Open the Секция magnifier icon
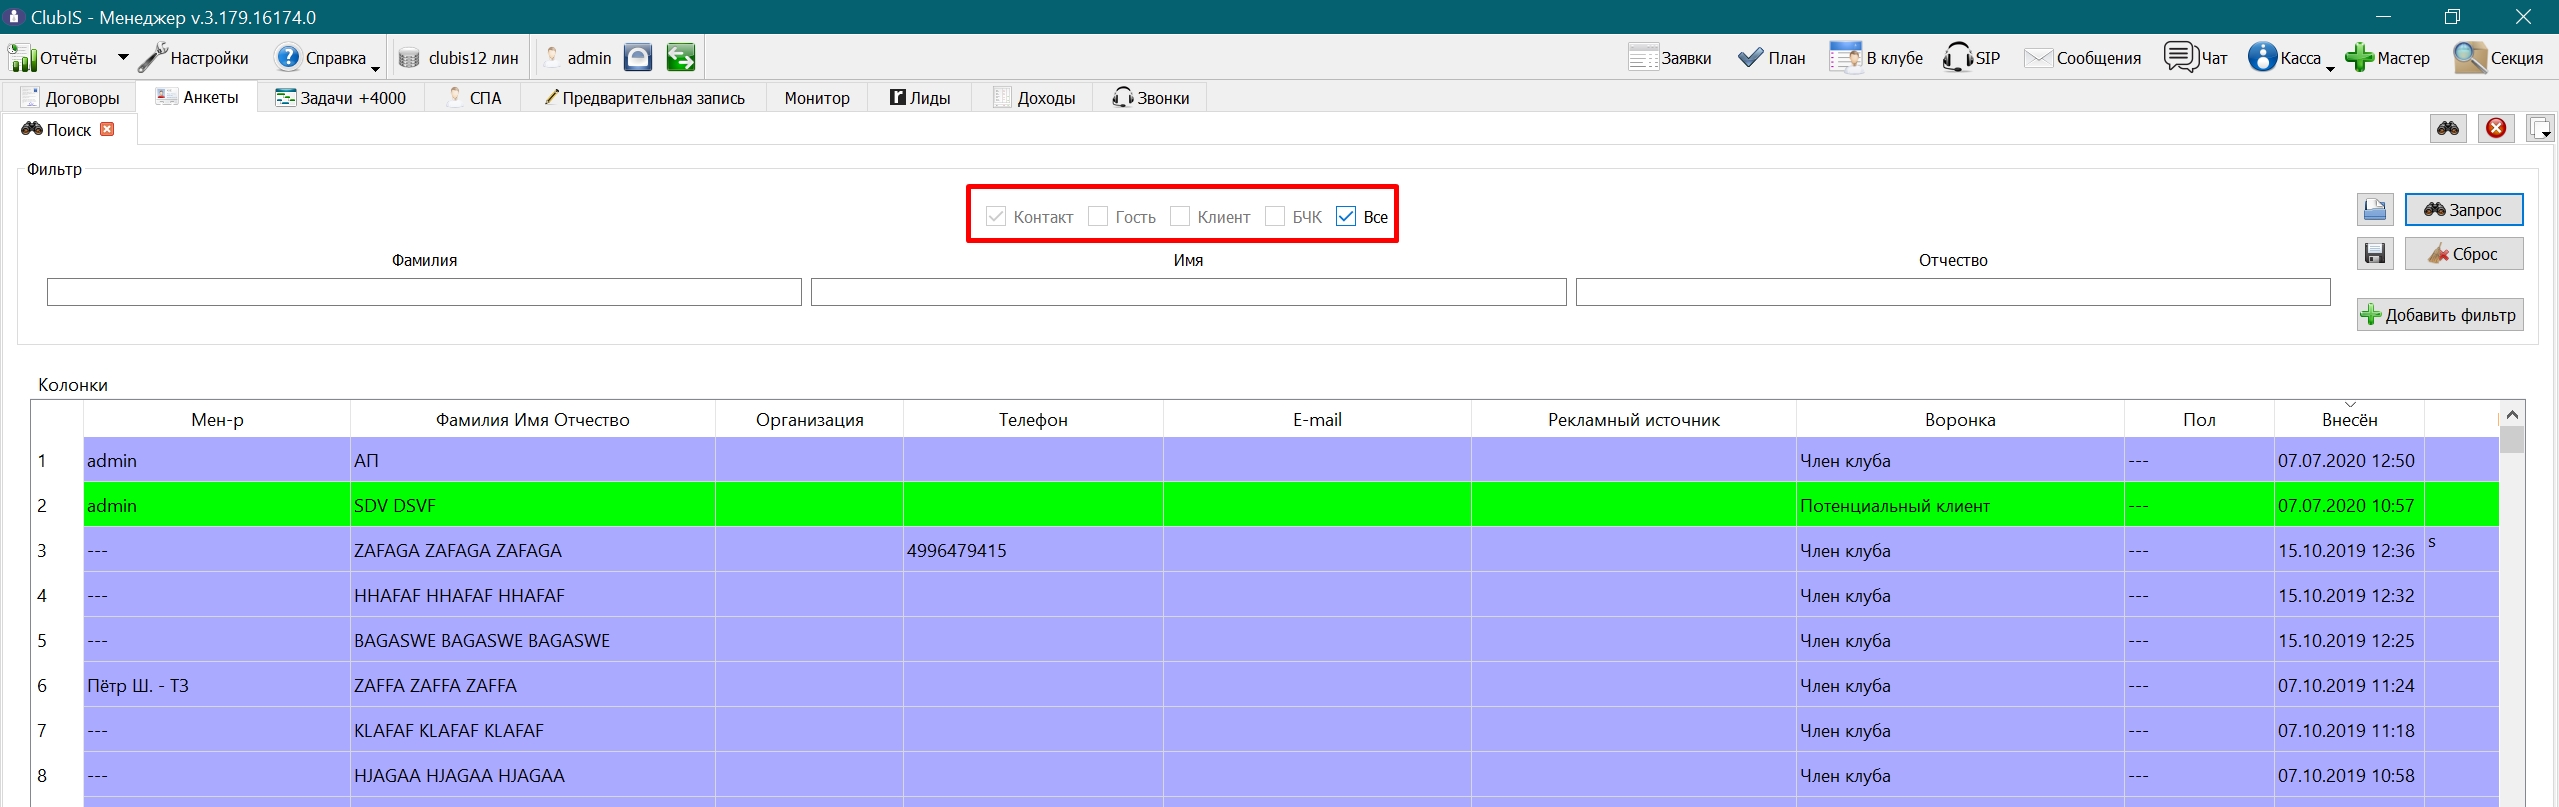 pos(2470,58)
